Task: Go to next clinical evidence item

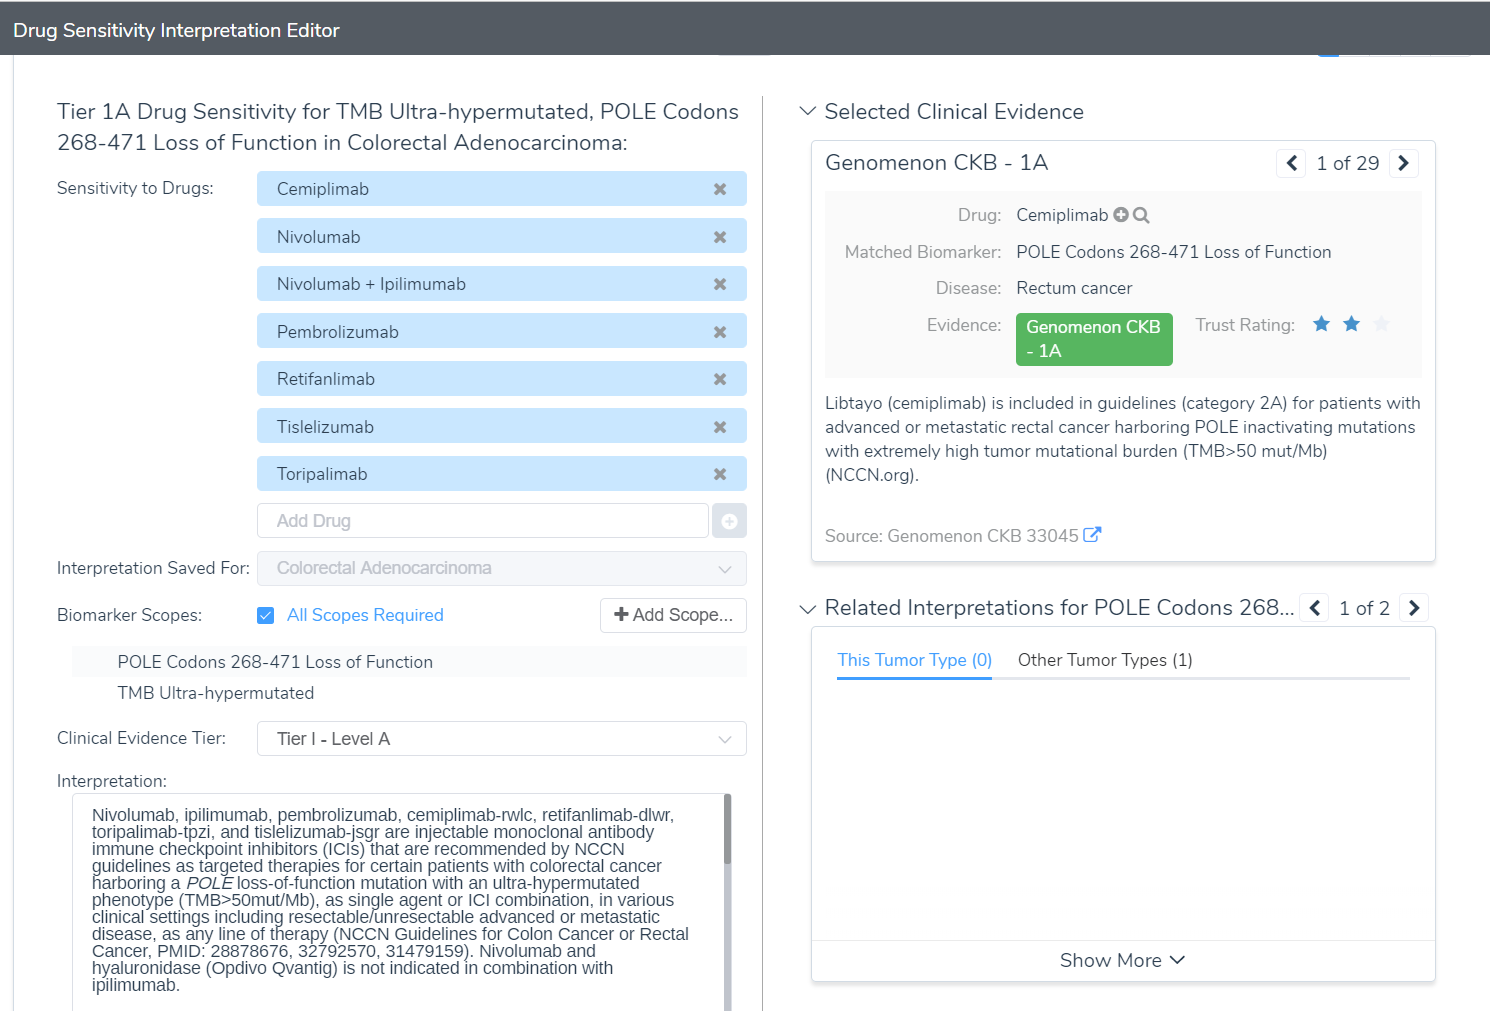Action: point(1403,163)
